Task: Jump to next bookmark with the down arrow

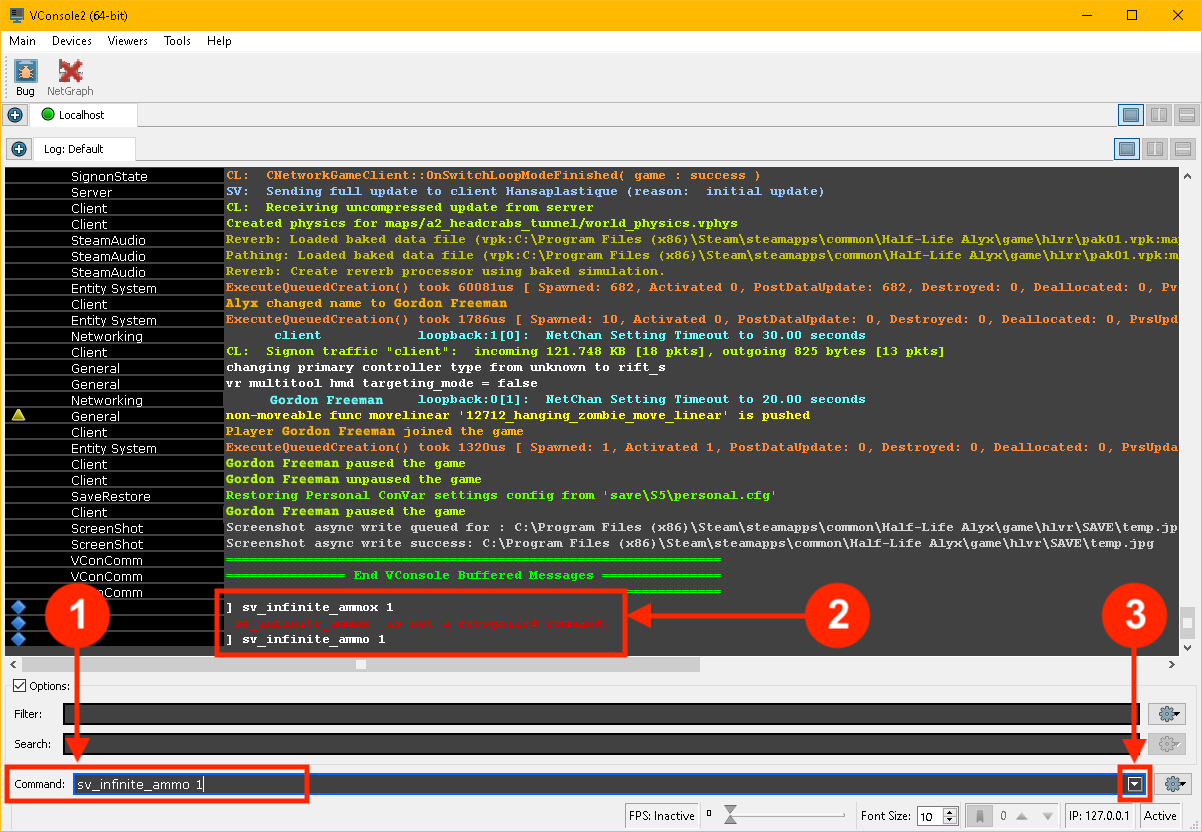Action: click(x=1046, y=816)
